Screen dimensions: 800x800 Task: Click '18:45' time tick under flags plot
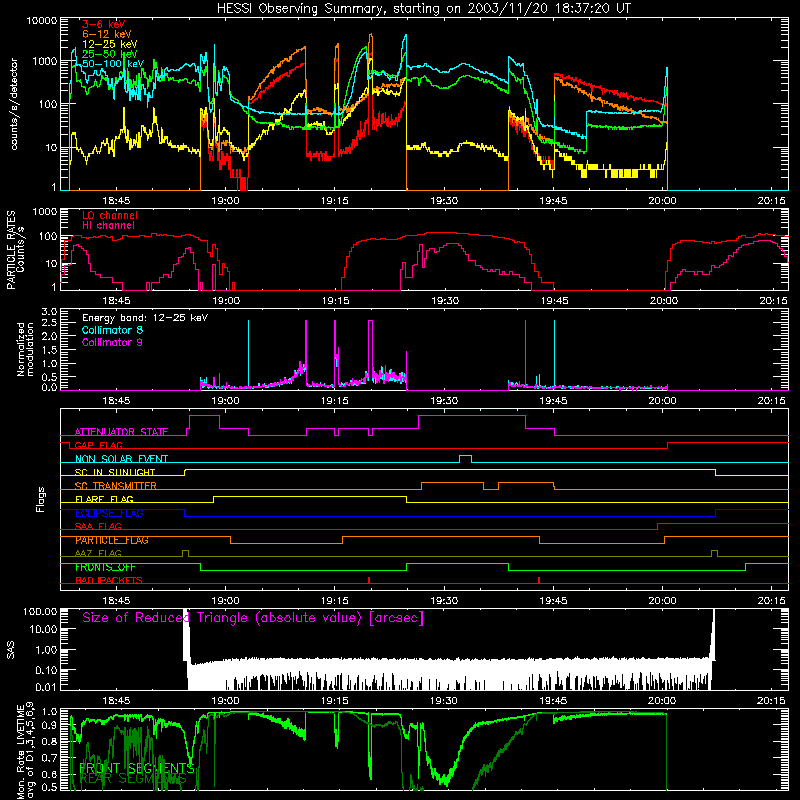tap(116, 601)
